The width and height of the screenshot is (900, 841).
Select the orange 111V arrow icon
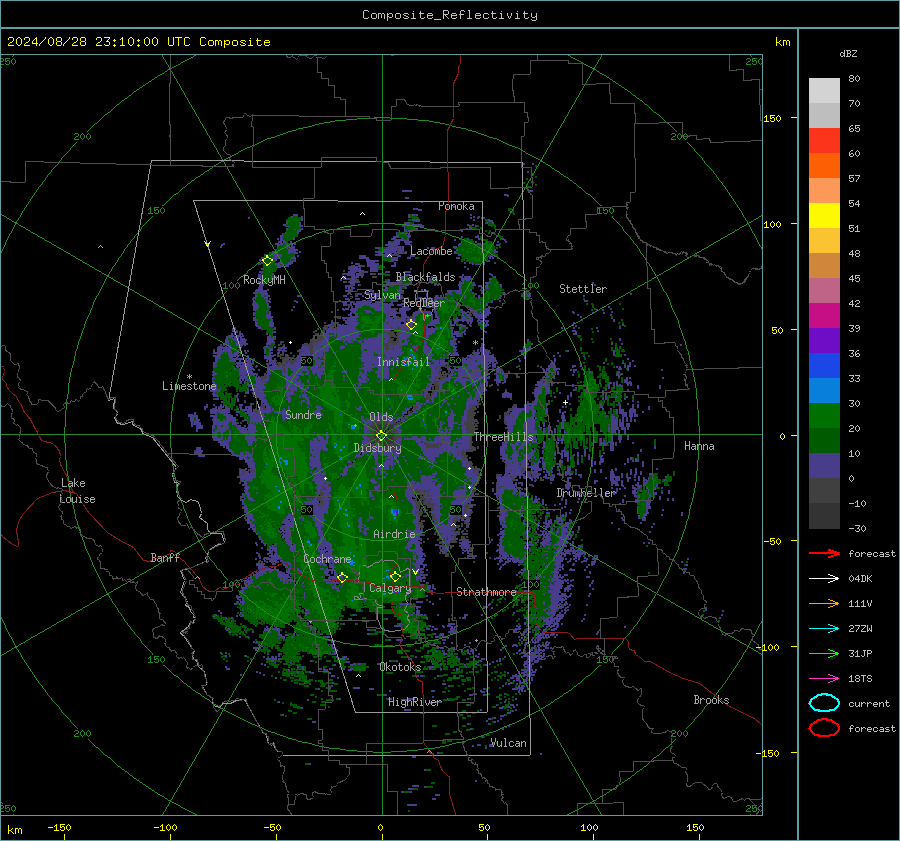[x=824, y=603]
